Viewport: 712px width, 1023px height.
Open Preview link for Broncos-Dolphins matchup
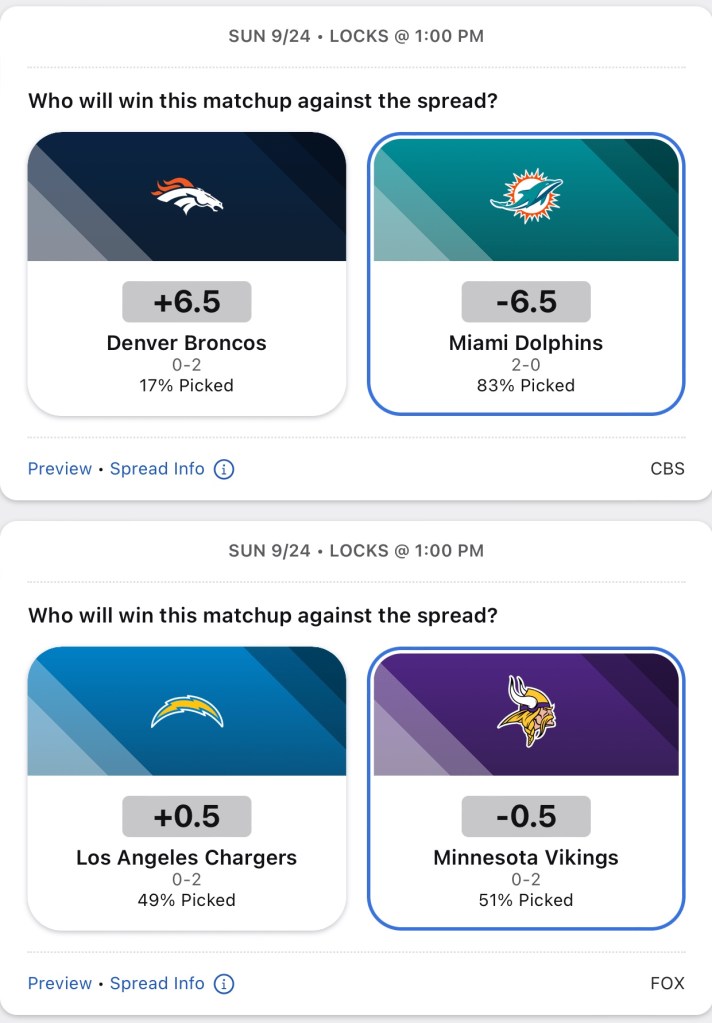(x=59, y=469)
